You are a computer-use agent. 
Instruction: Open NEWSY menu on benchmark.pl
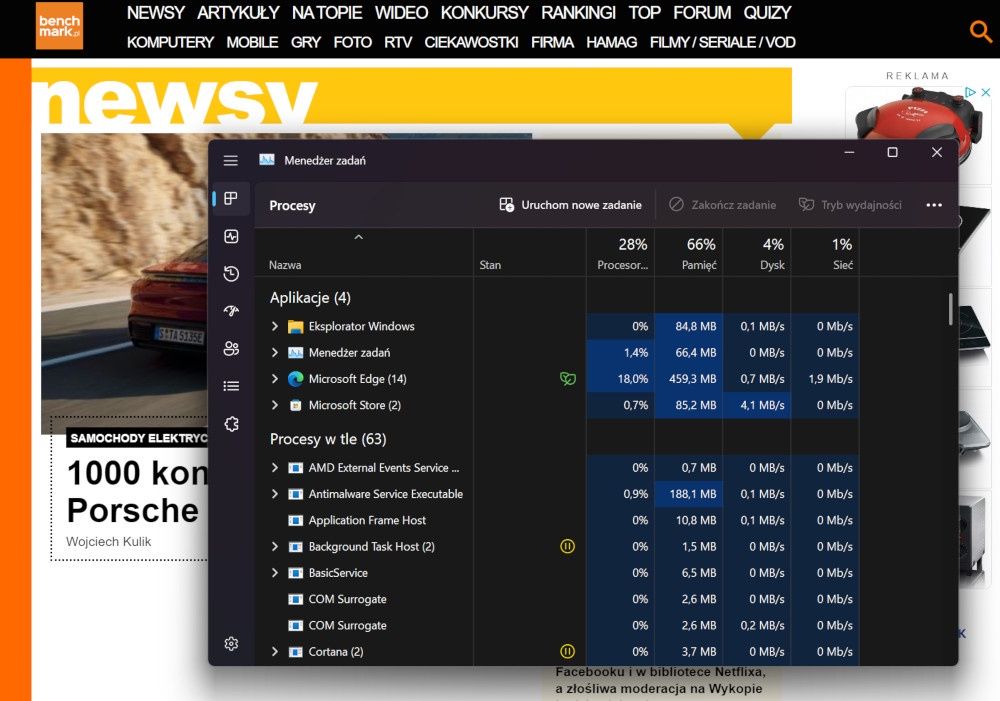pyautogui.click(x=156, y=13)
